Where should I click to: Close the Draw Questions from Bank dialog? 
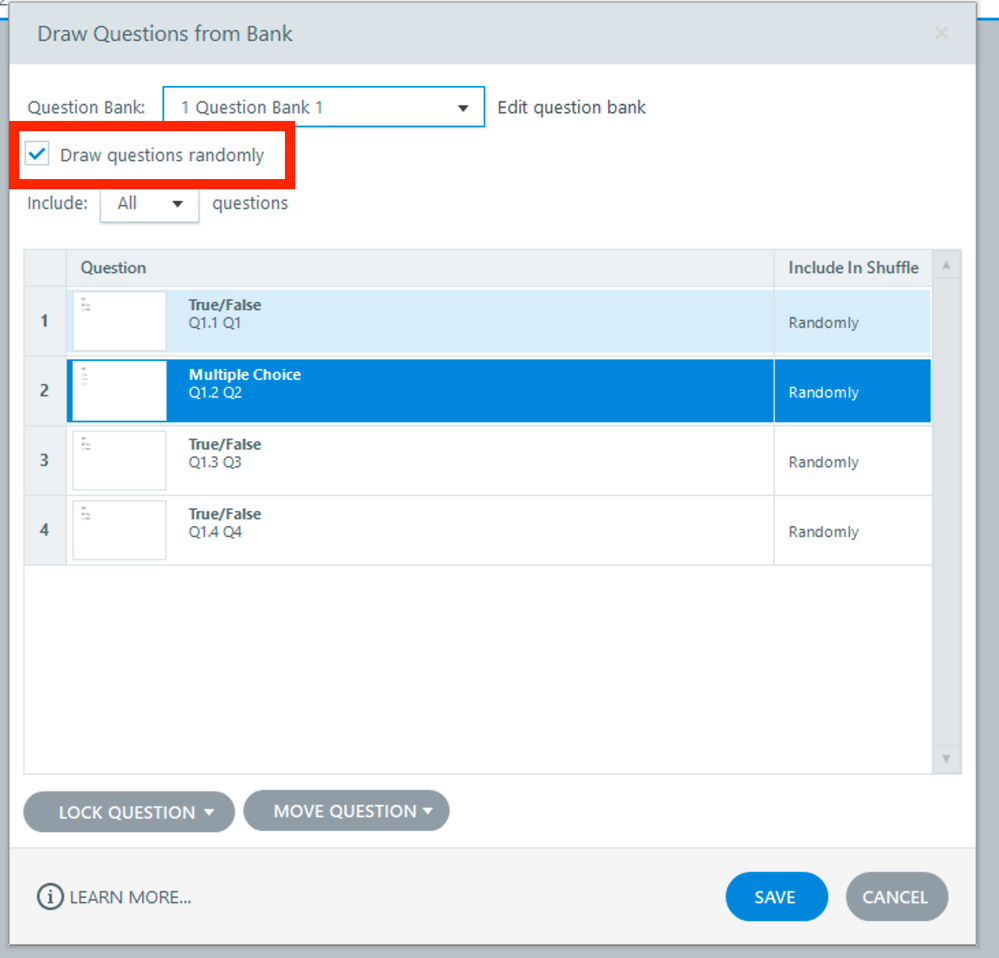pyautogui.click(x=941, y=33)
